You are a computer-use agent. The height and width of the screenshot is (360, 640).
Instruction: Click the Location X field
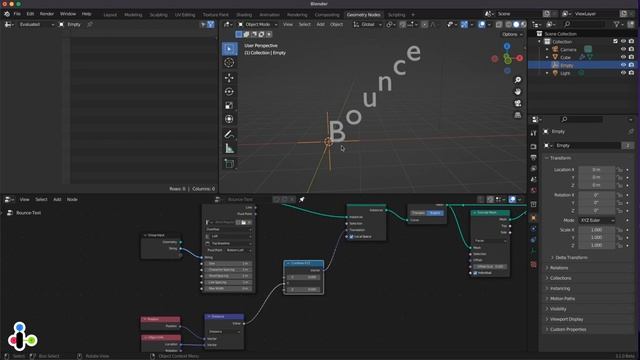[596, 170]
